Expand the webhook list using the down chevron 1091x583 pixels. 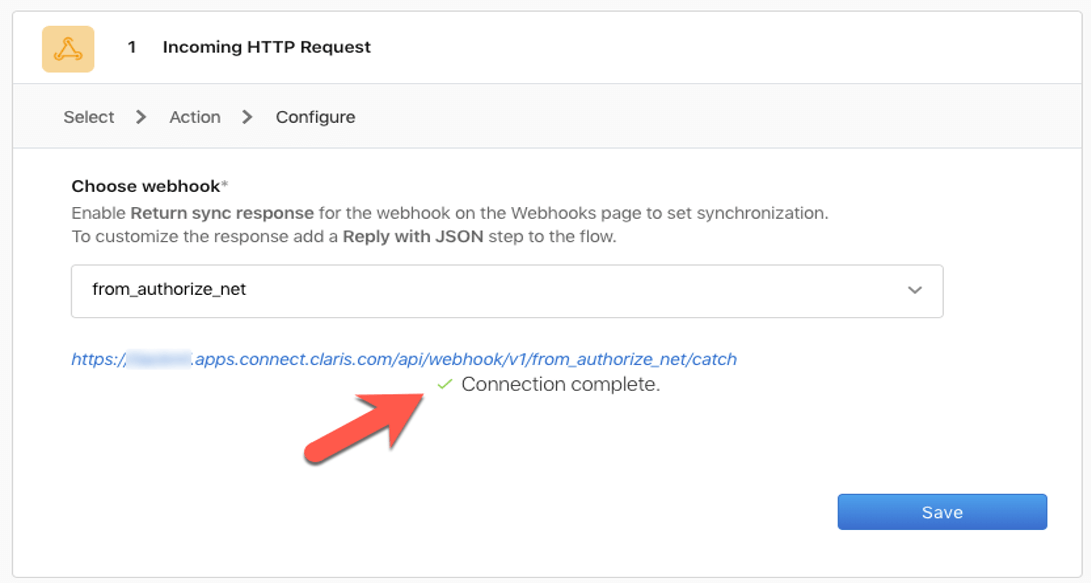(915, 290)
